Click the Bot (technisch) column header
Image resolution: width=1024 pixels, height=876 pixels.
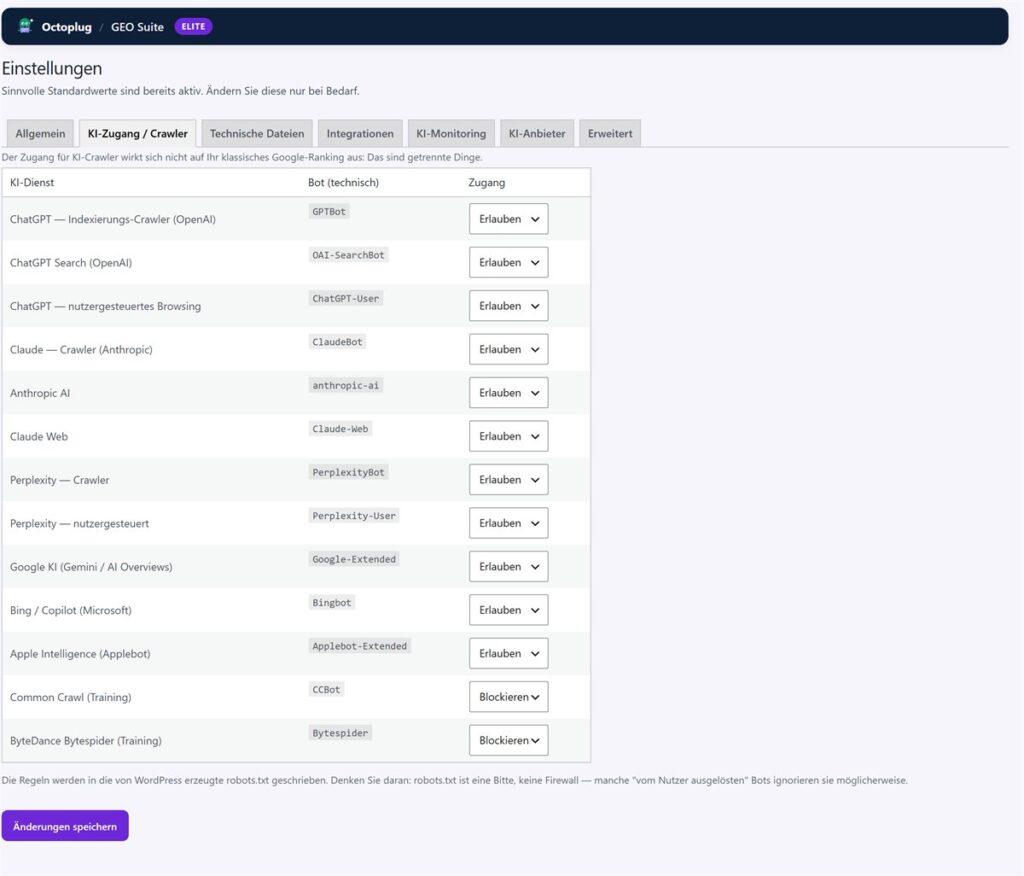pyautogui.click(x=344, y=182)
